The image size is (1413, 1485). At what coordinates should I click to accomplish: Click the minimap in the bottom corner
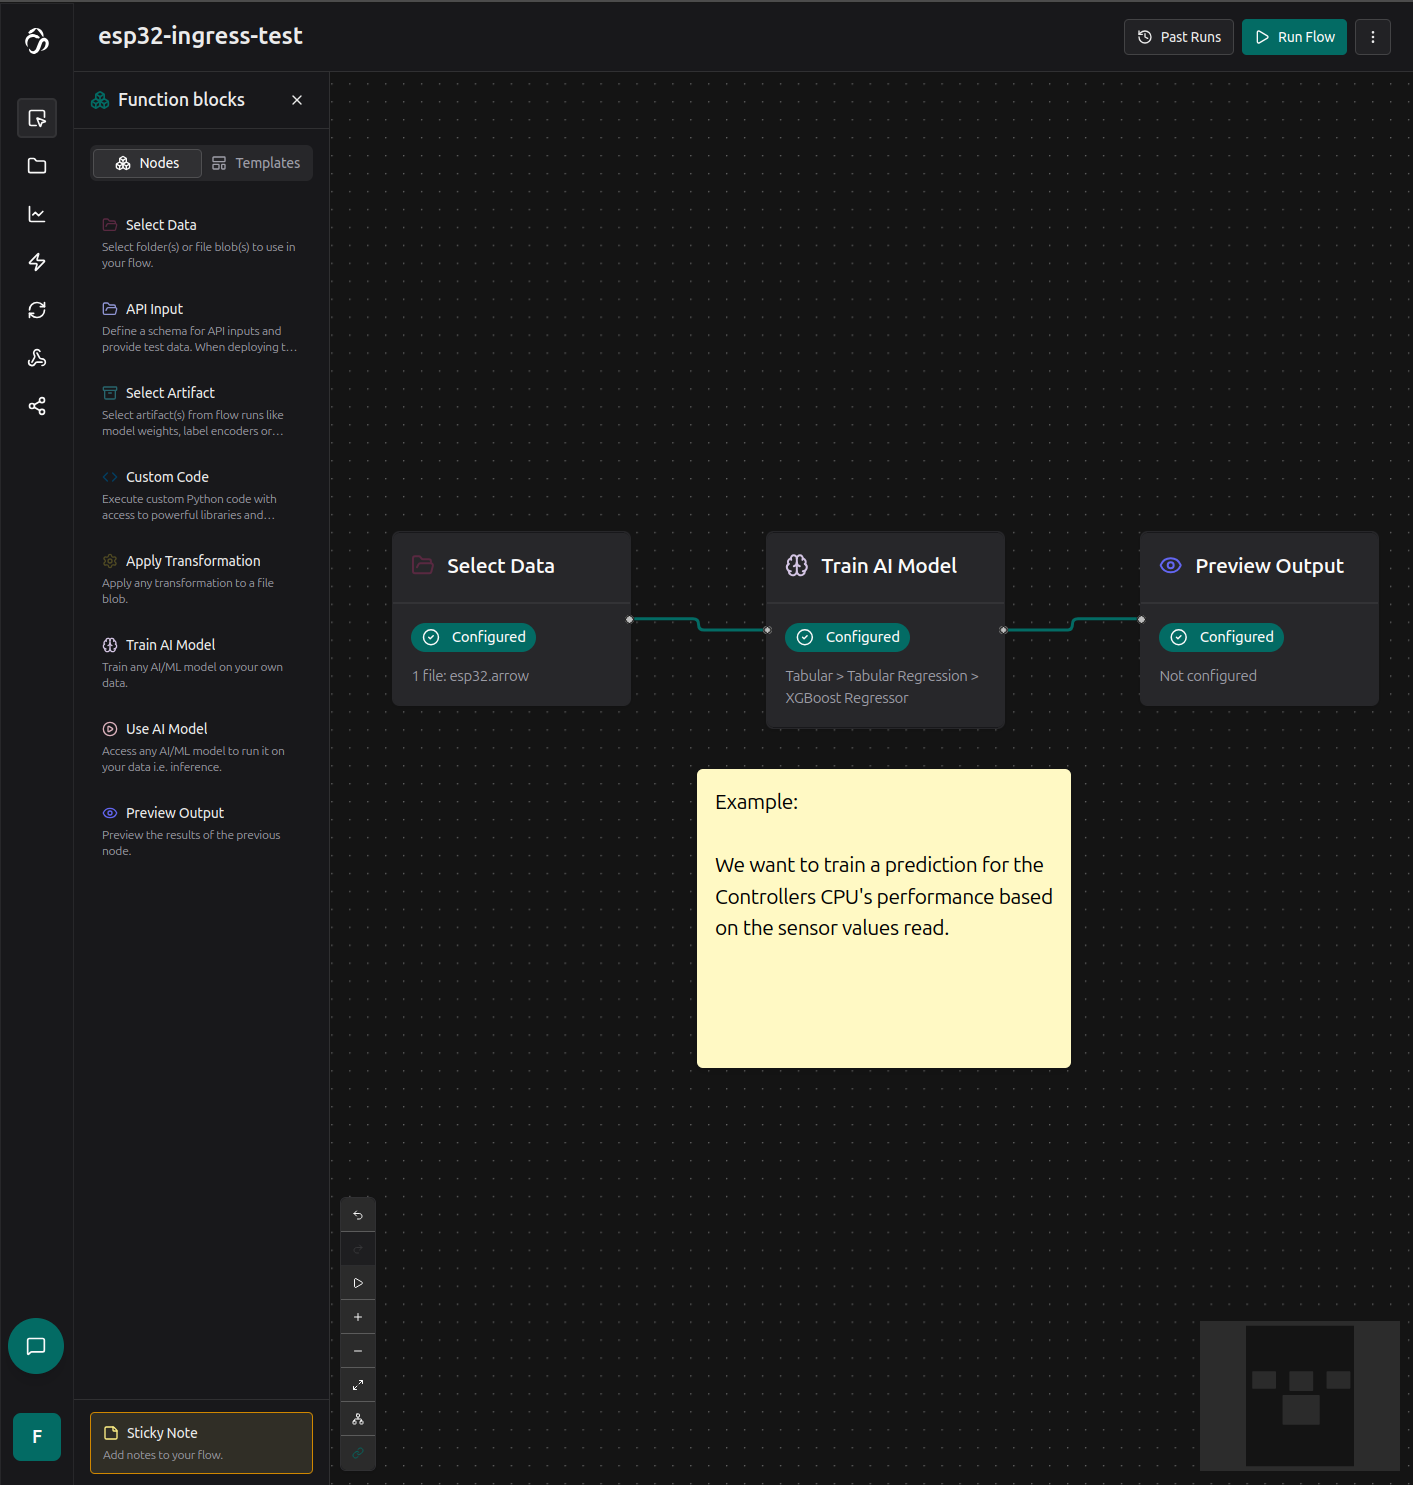(x=1299, y=1395)
